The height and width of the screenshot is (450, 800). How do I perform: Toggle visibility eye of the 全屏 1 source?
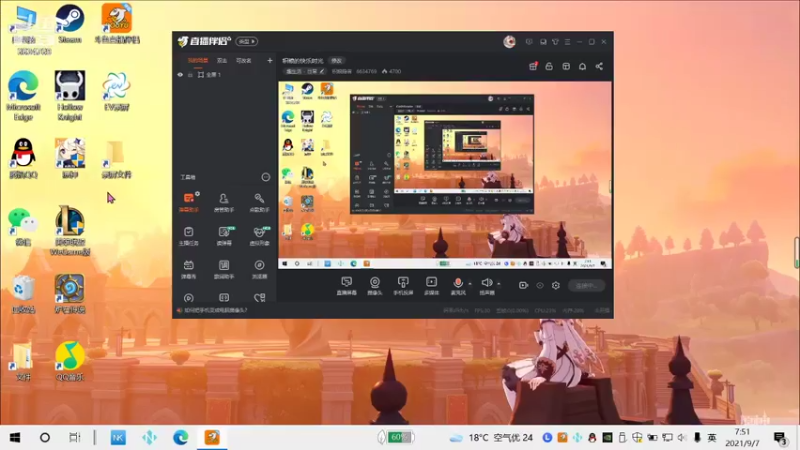[180, 75]
